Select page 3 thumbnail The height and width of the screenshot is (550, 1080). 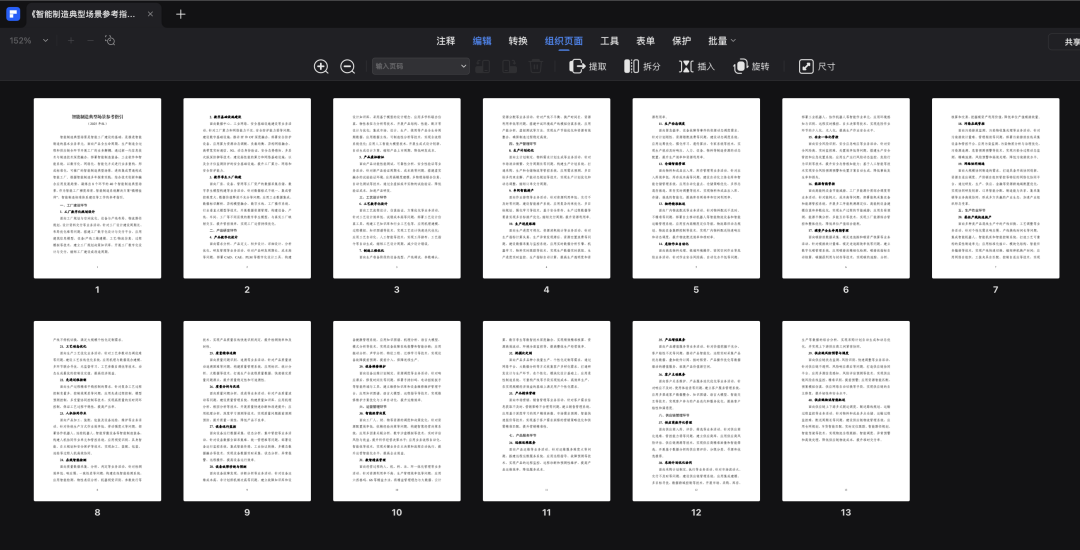click(x=397, y=188)
